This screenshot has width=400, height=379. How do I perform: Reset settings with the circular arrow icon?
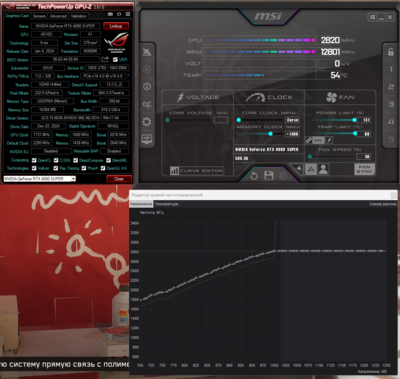point(254,176)
